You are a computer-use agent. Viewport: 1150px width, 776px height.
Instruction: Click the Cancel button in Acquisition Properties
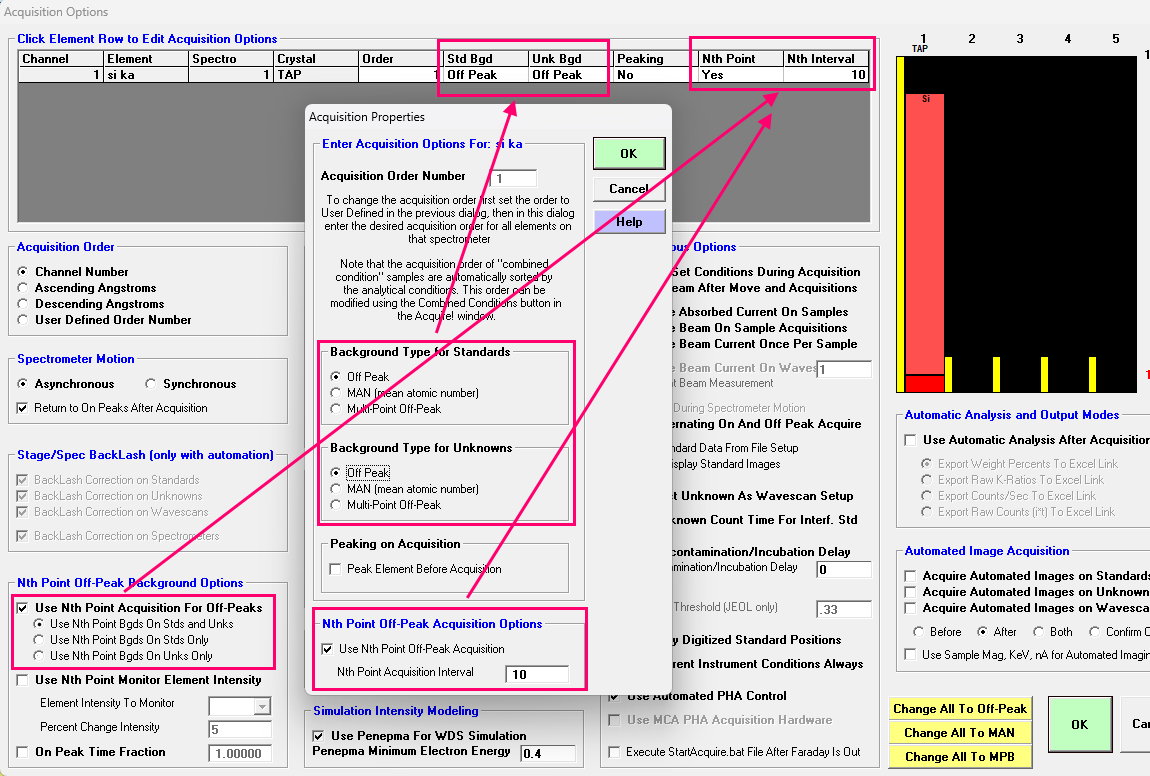pos(628,189)
